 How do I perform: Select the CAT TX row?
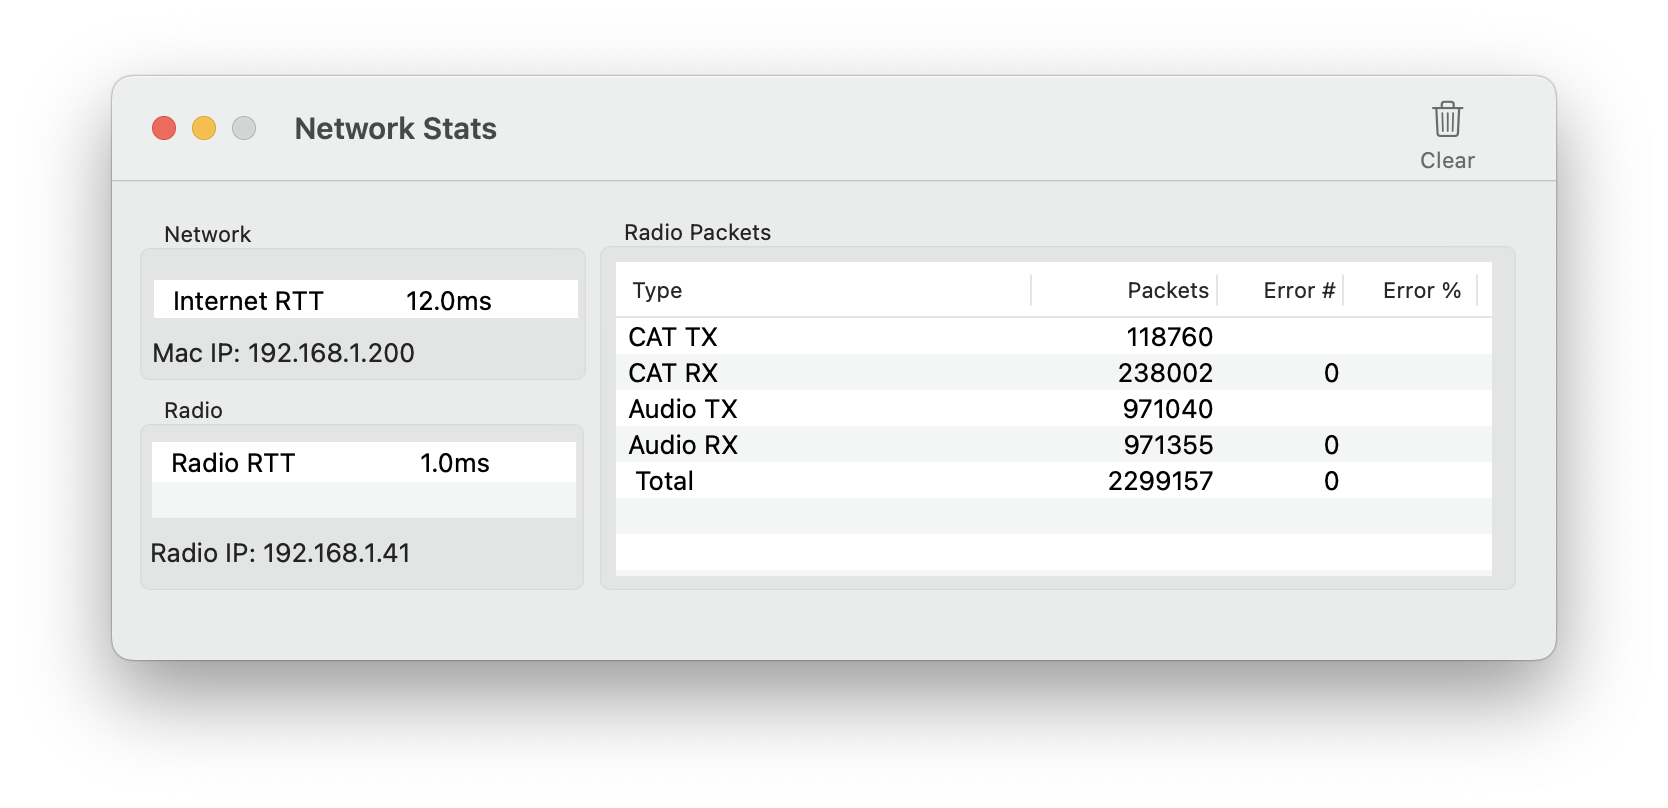tap(1054, 337)
